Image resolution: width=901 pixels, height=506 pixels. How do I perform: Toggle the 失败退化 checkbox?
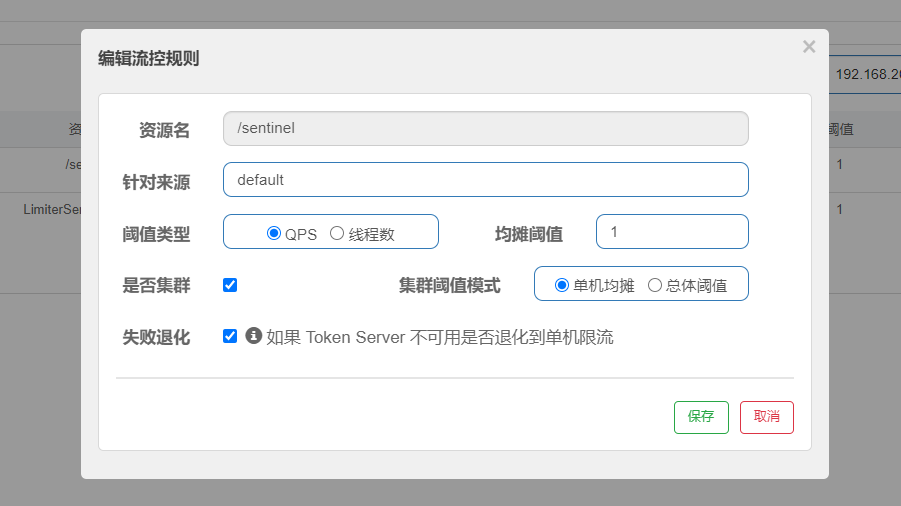(230, 336)
